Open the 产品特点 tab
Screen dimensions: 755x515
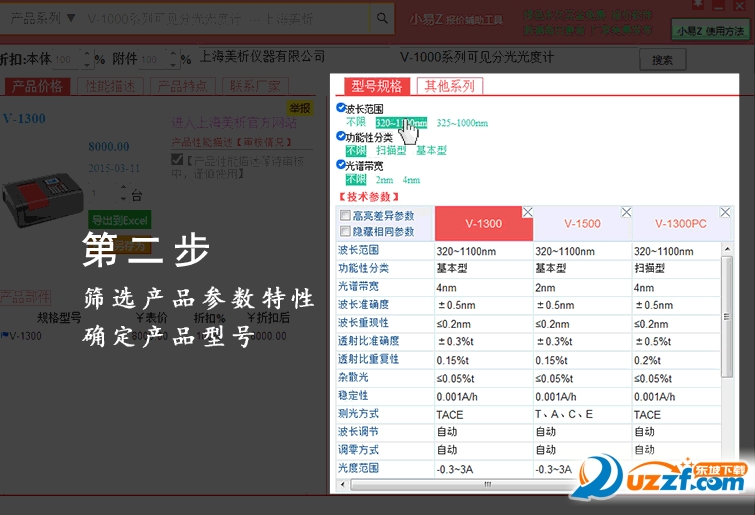182,87
